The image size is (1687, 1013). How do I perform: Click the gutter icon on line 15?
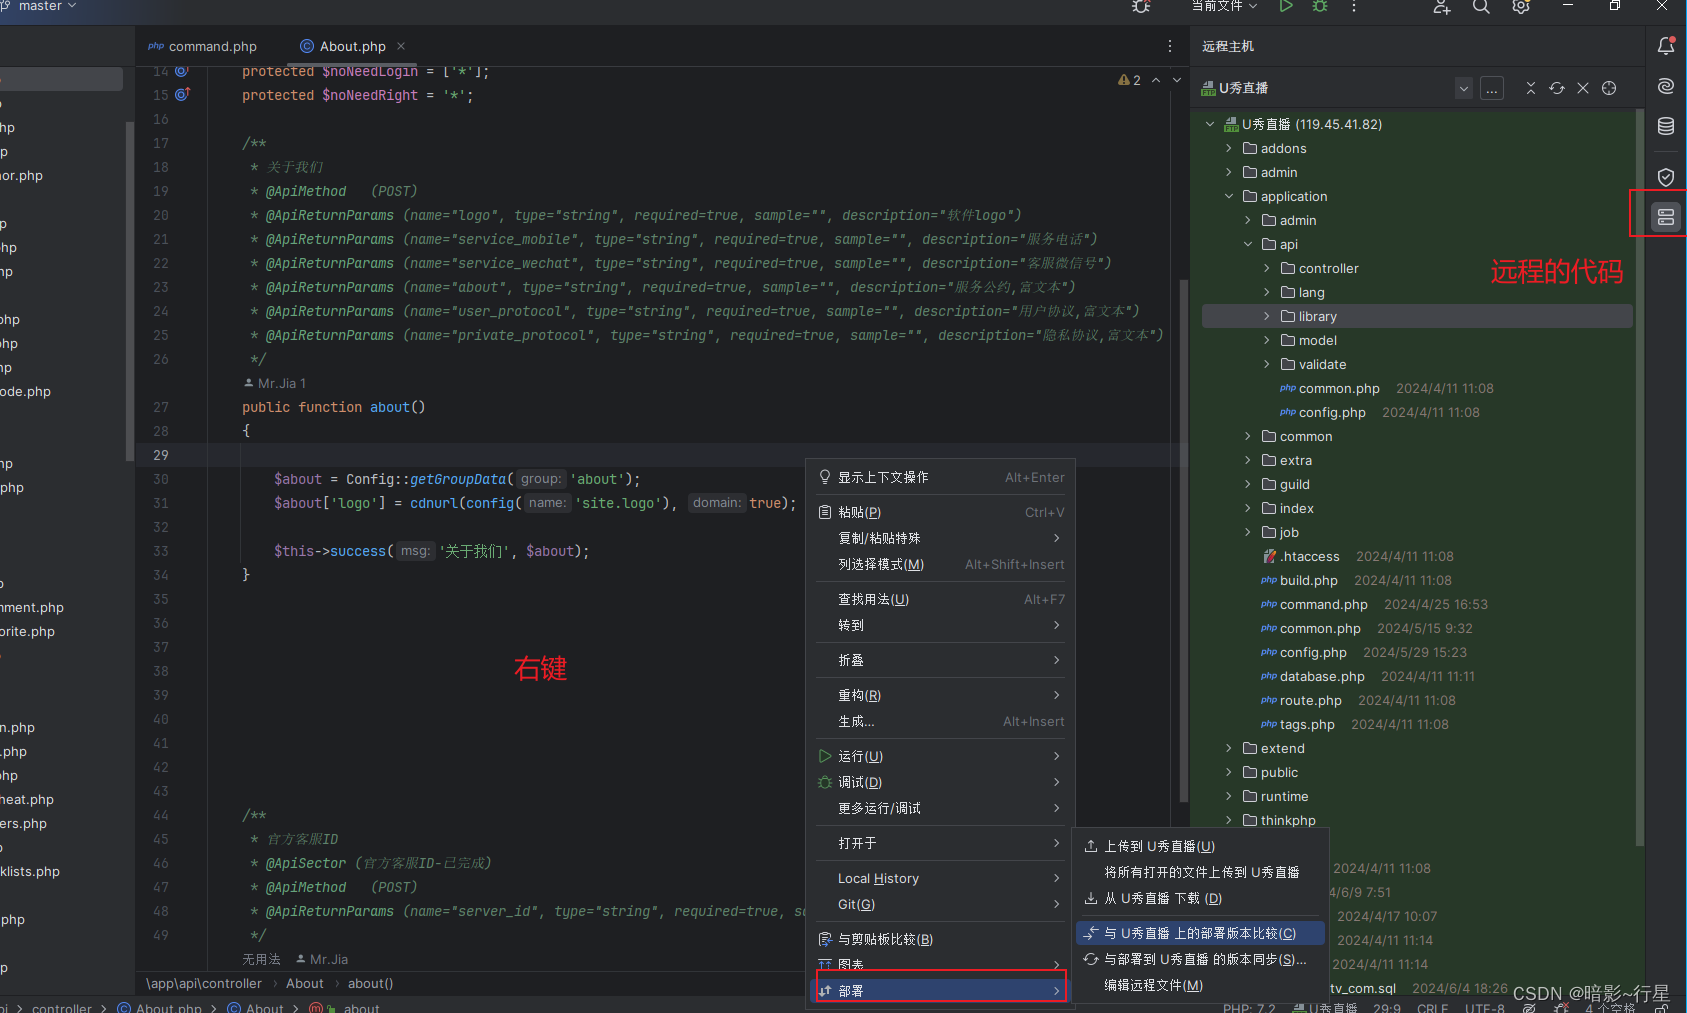click(x=182, y=95)
